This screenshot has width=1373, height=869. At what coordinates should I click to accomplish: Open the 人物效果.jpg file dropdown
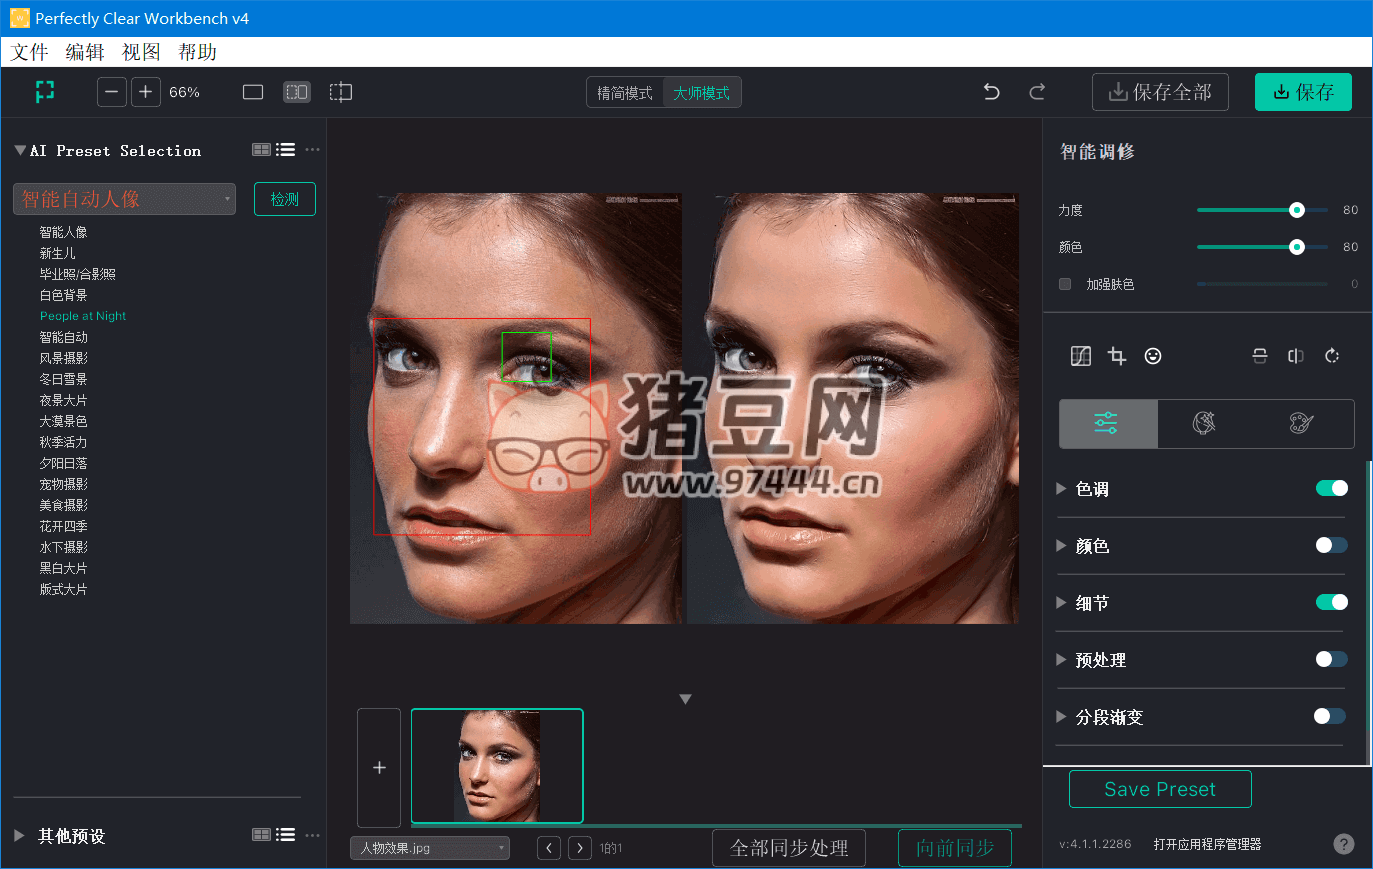(429, 848)
